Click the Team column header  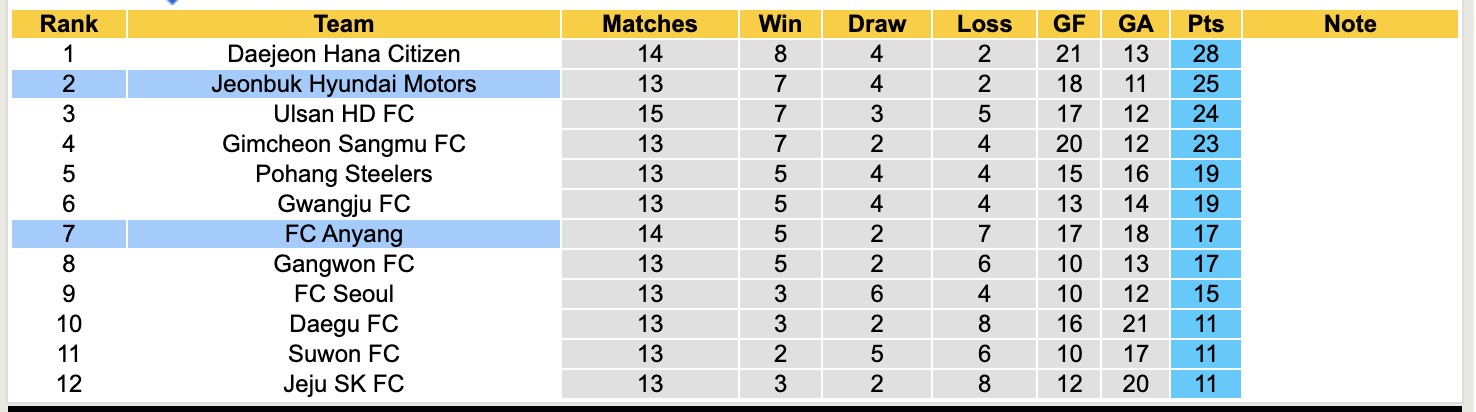pyautogui.click(x=343, y=24)
